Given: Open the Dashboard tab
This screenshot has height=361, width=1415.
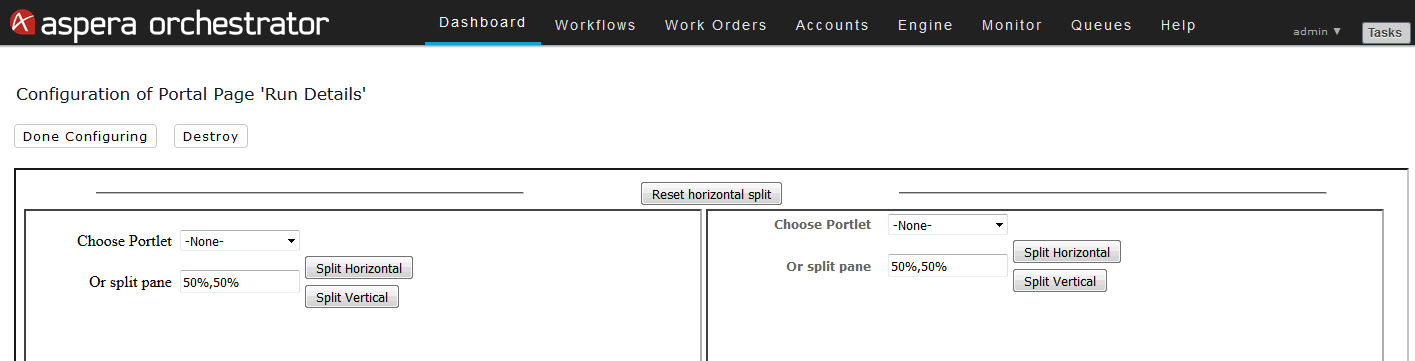Looking at the screenshot, I should click(482, 22).
